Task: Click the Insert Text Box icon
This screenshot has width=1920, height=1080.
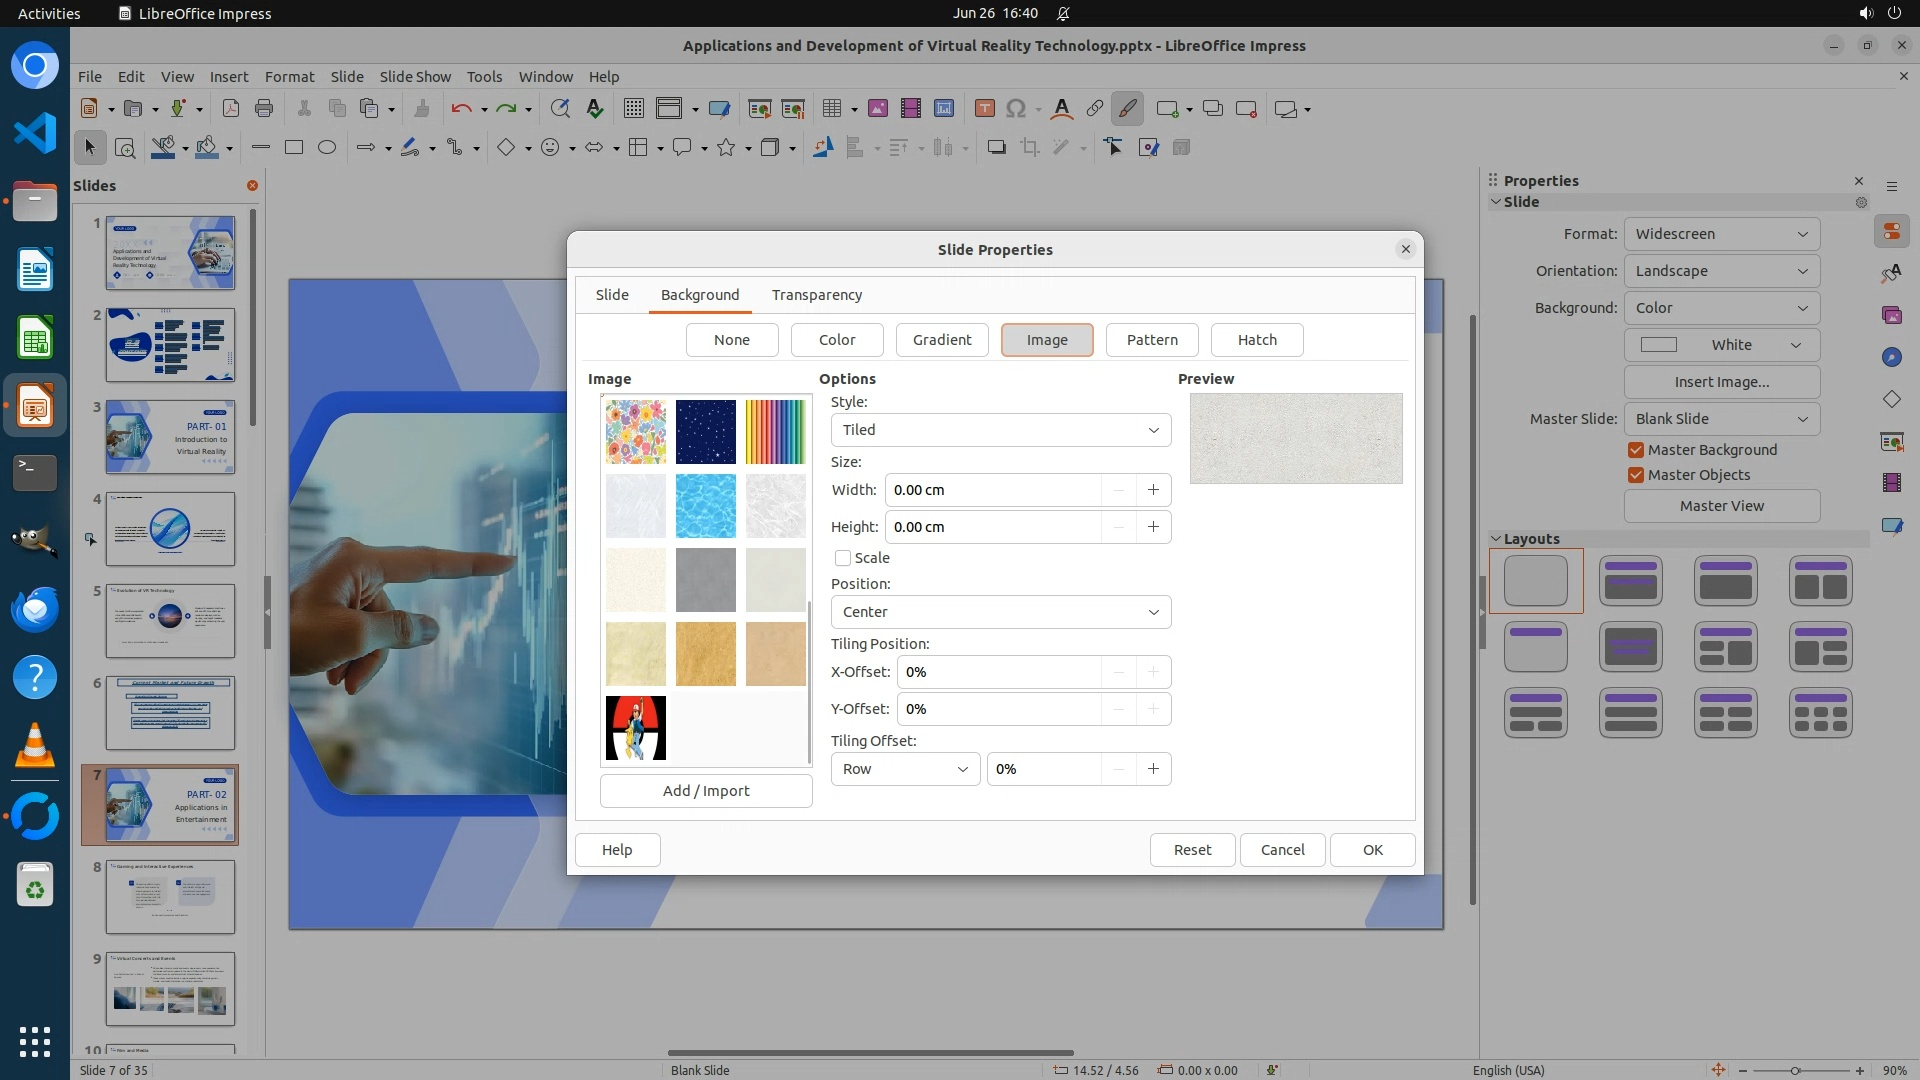Action: click(x=984, y=109)
